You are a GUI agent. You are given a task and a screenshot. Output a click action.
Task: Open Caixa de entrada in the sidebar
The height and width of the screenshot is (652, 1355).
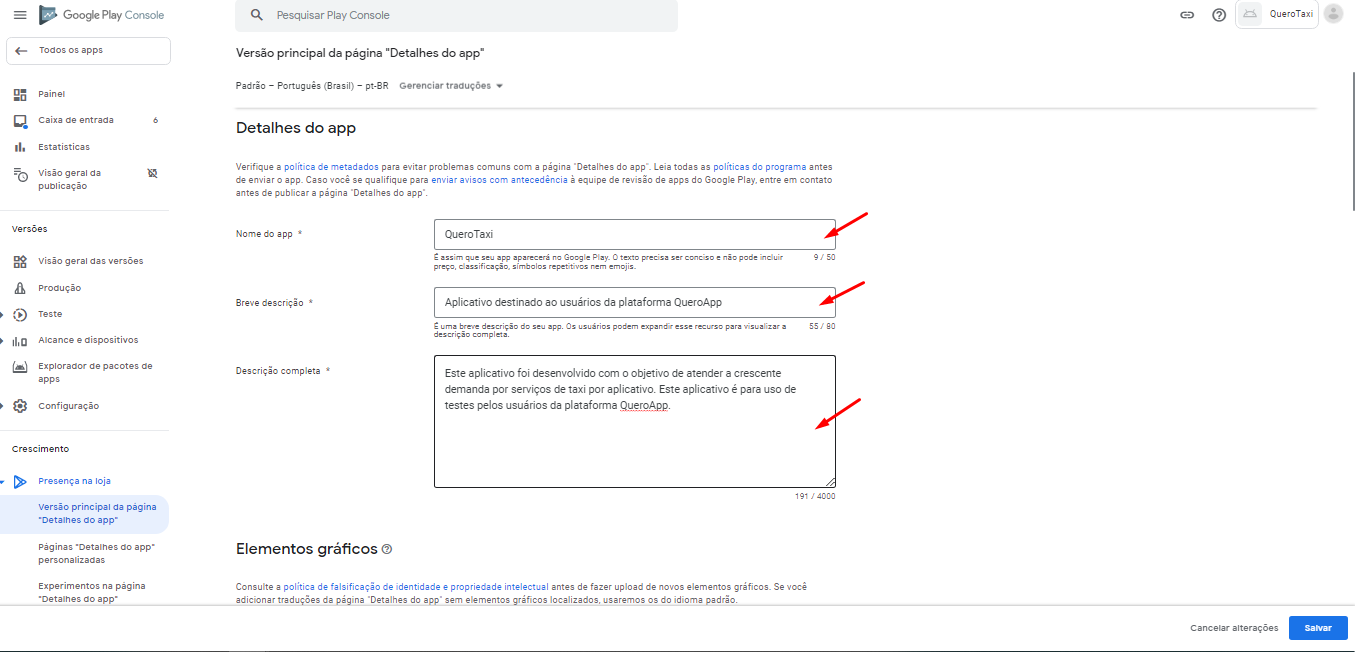(76, 120)
